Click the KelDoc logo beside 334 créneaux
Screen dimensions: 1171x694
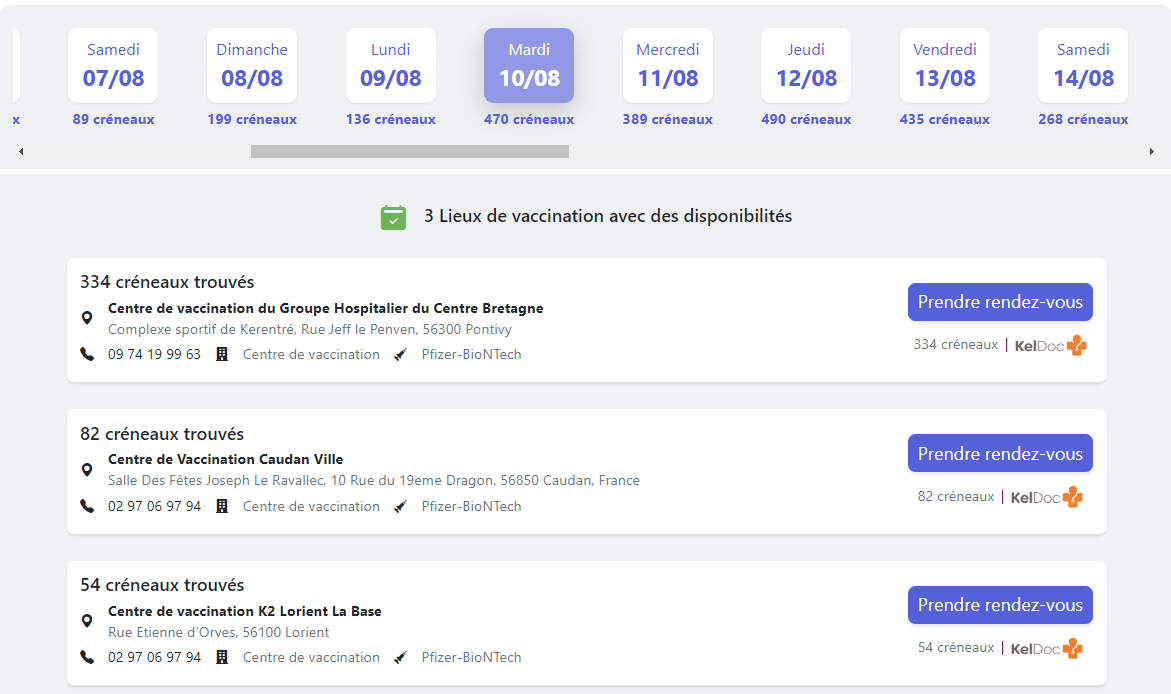tap(1050, 345)
